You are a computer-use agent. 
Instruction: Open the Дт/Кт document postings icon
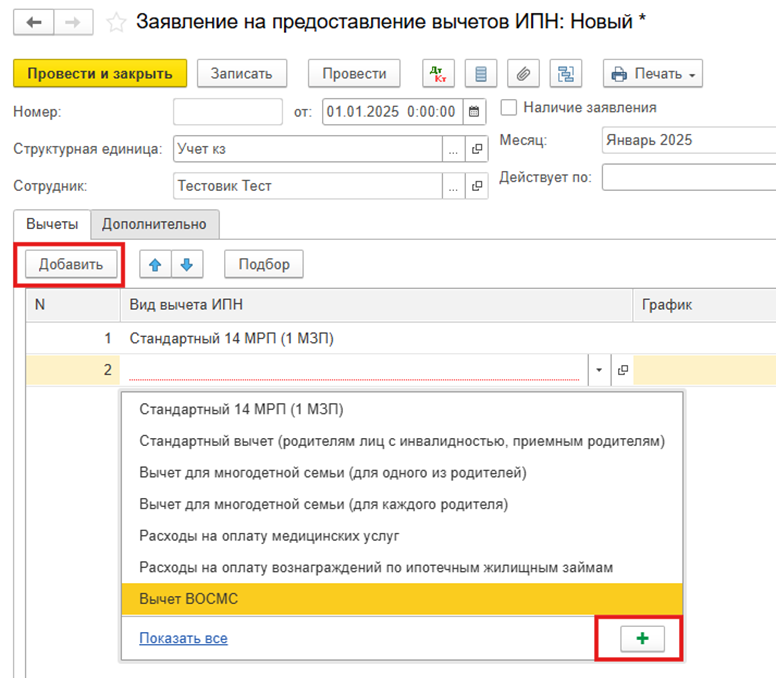tap(437, 73)
